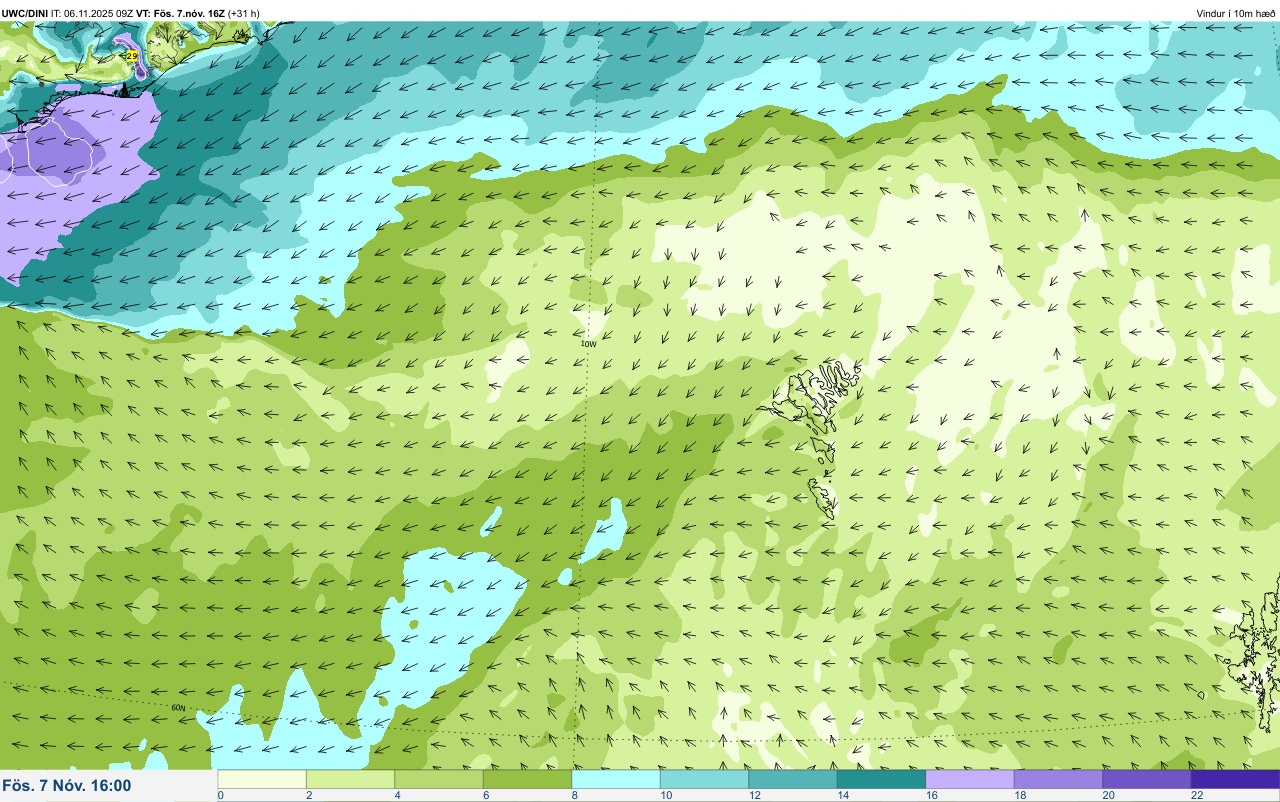Click the 8–10 pale cyan legend swatch
The height and width of the screenshot is (802, 1280).
coord(616,779)
